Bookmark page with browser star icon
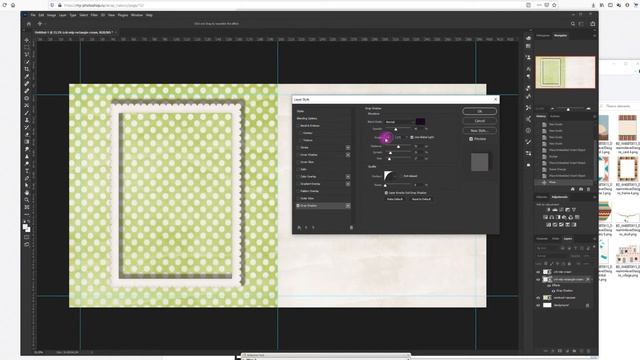The width and height of the screenshot is (640, 360). [x=554, y=5]
